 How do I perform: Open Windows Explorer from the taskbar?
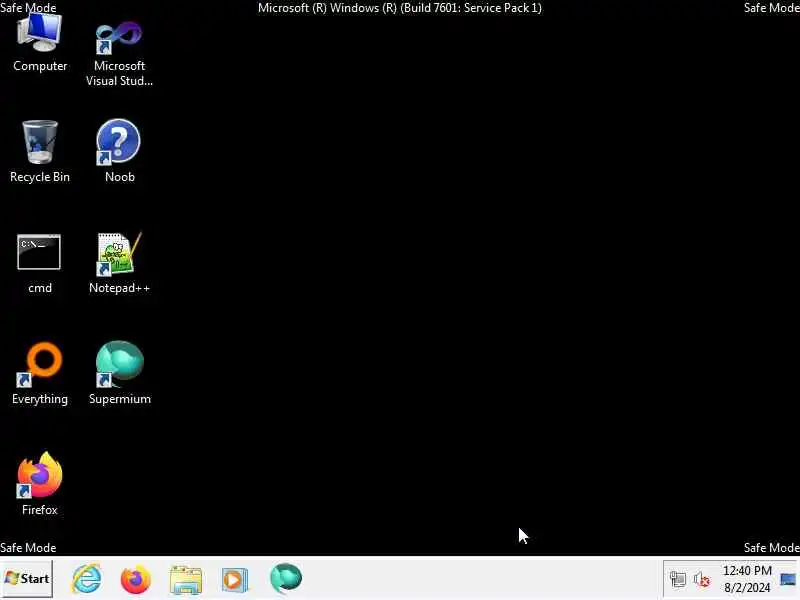tap(186, 580)
